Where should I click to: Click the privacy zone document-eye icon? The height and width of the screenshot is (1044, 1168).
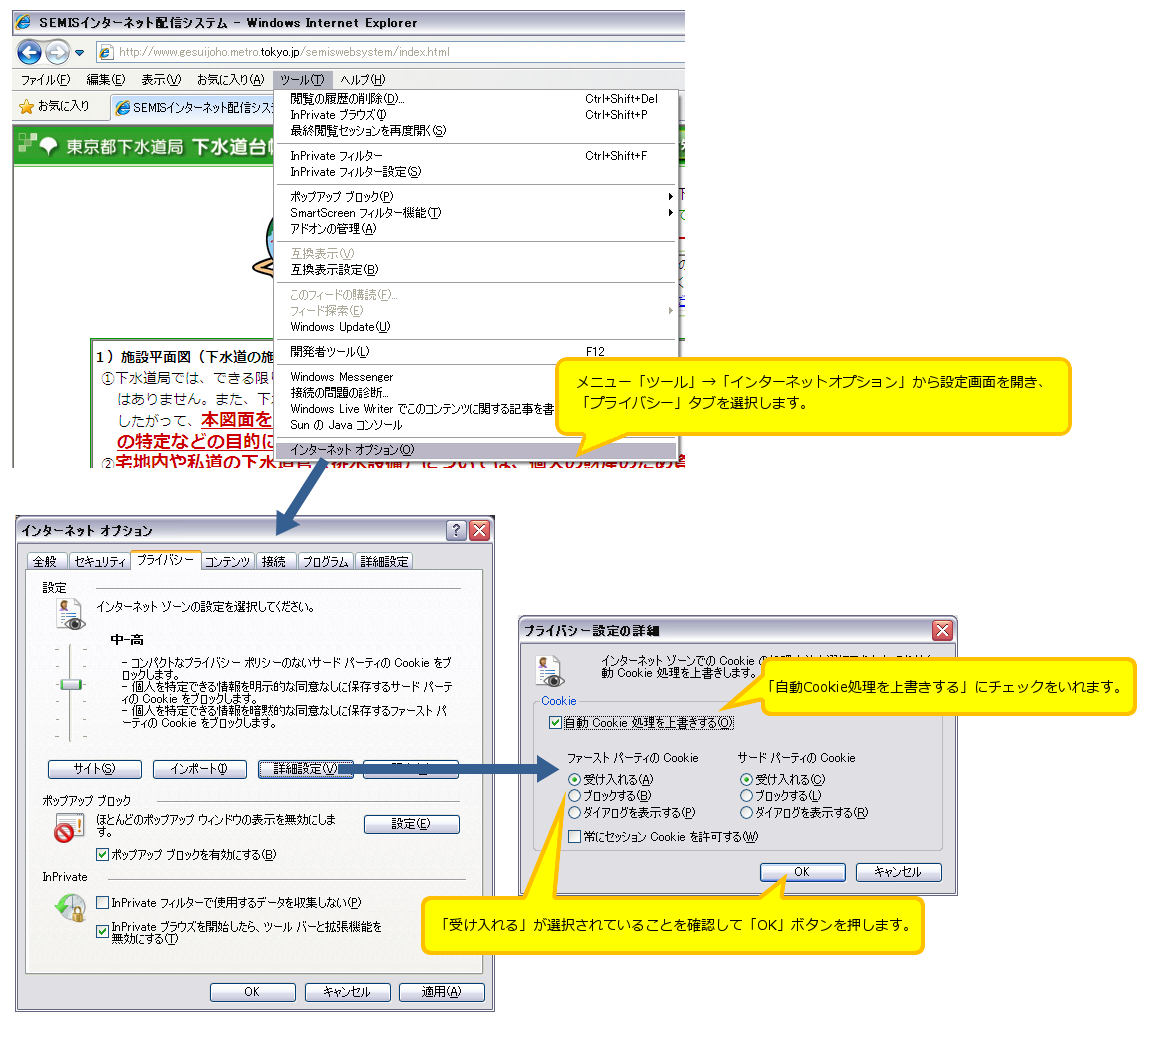click(x=70, y=614)
